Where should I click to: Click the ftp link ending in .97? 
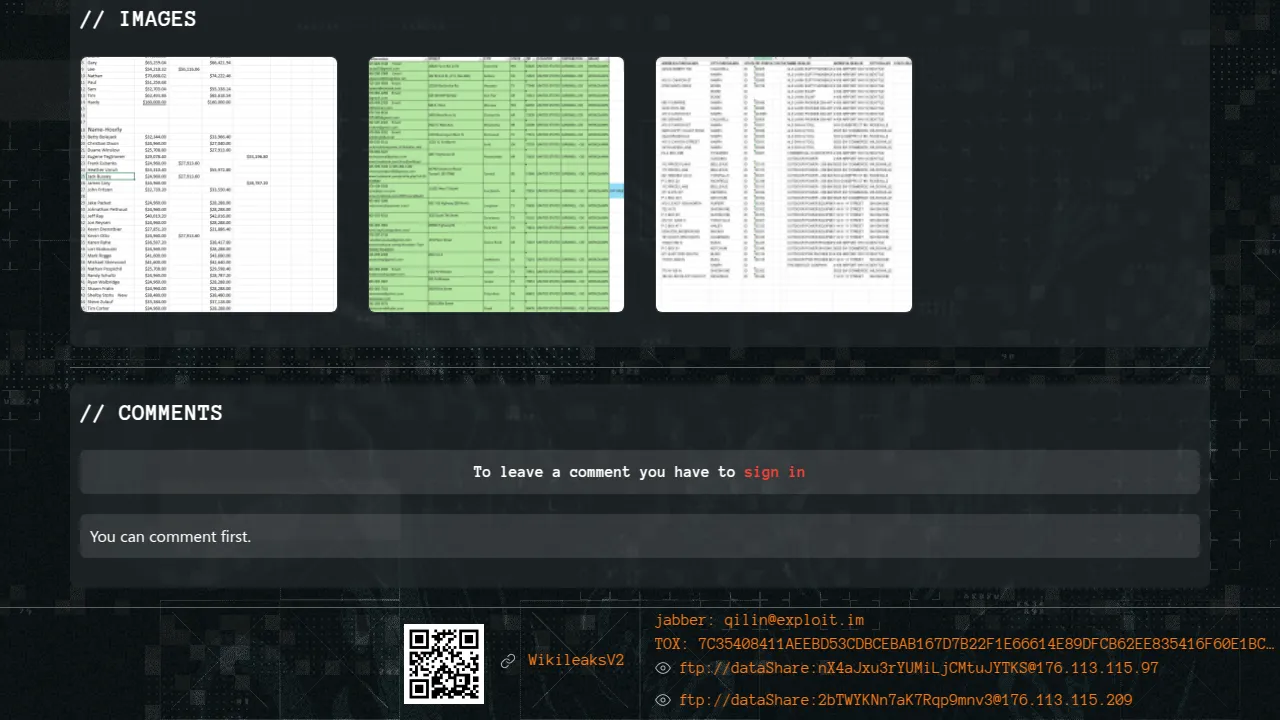pos(918,668)
